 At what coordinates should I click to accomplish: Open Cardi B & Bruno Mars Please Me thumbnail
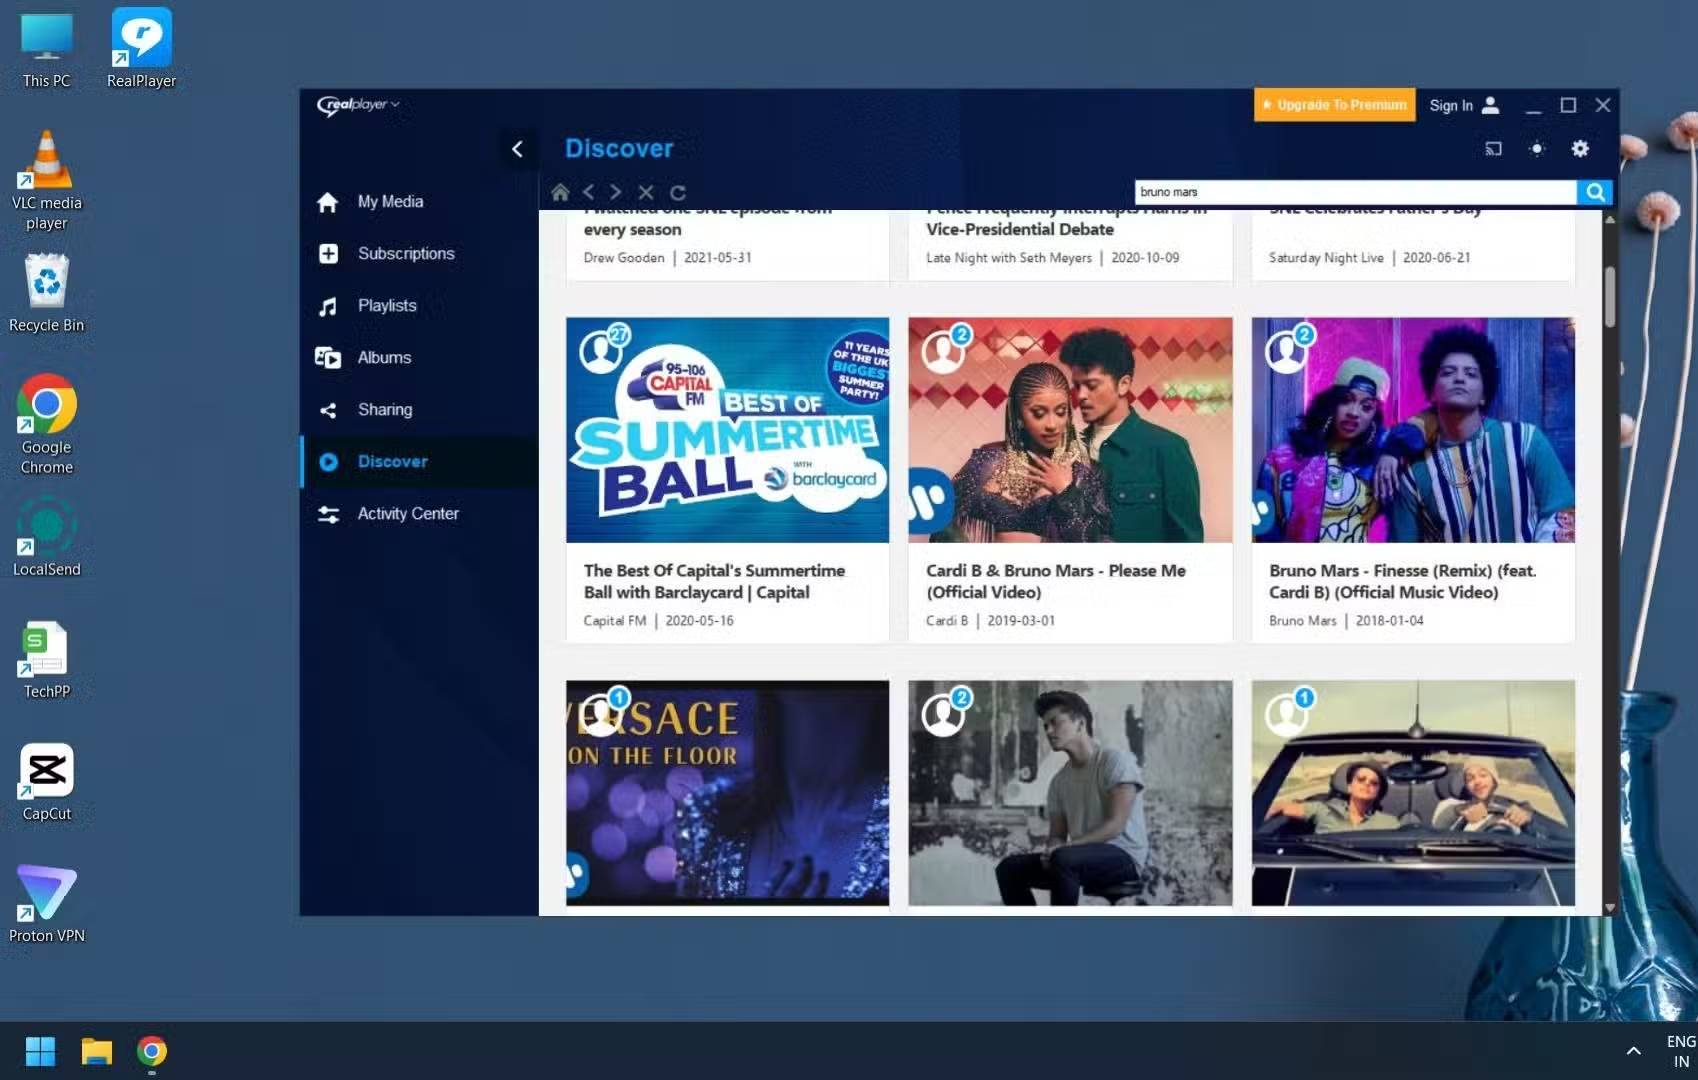pyautogui.click(x=1070, y=430)
